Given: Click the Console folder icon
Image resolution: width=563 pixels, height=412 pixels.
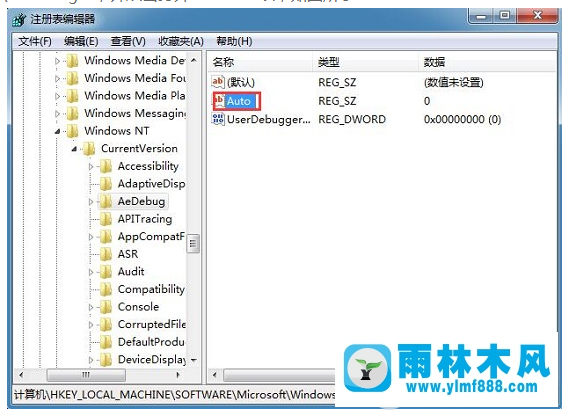Looking at the screenshot, I should tap(106, 307).
